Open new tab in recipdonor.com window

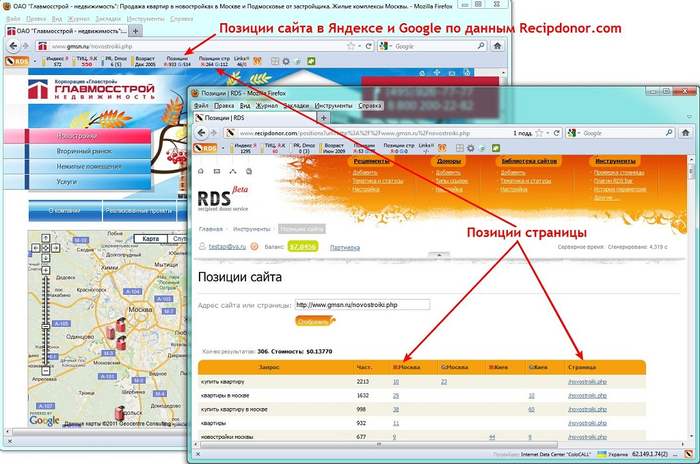[x=323, y=117]
